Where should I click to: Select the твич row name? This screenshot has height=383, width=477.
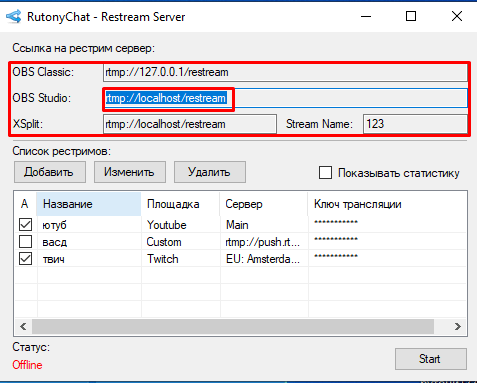coord(53,259)
